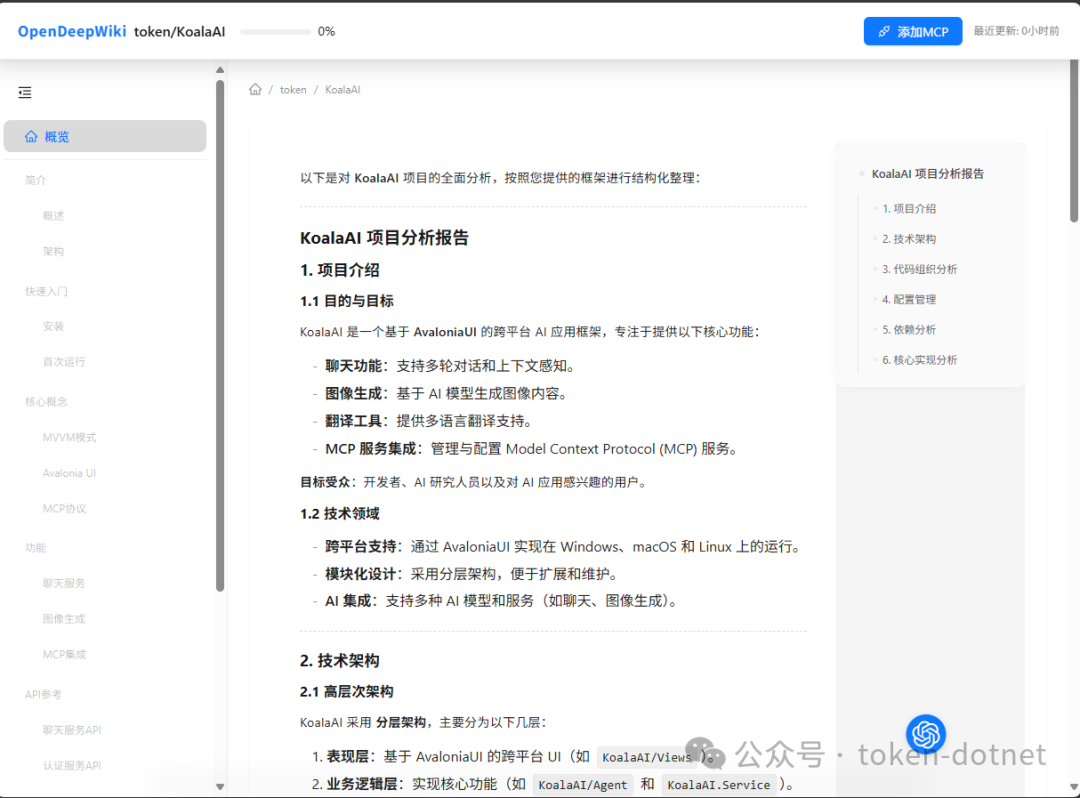Click the 1.1 目的与目标 heading
The width and height of the screenshot is (1080, 798).
coord(346,301)
